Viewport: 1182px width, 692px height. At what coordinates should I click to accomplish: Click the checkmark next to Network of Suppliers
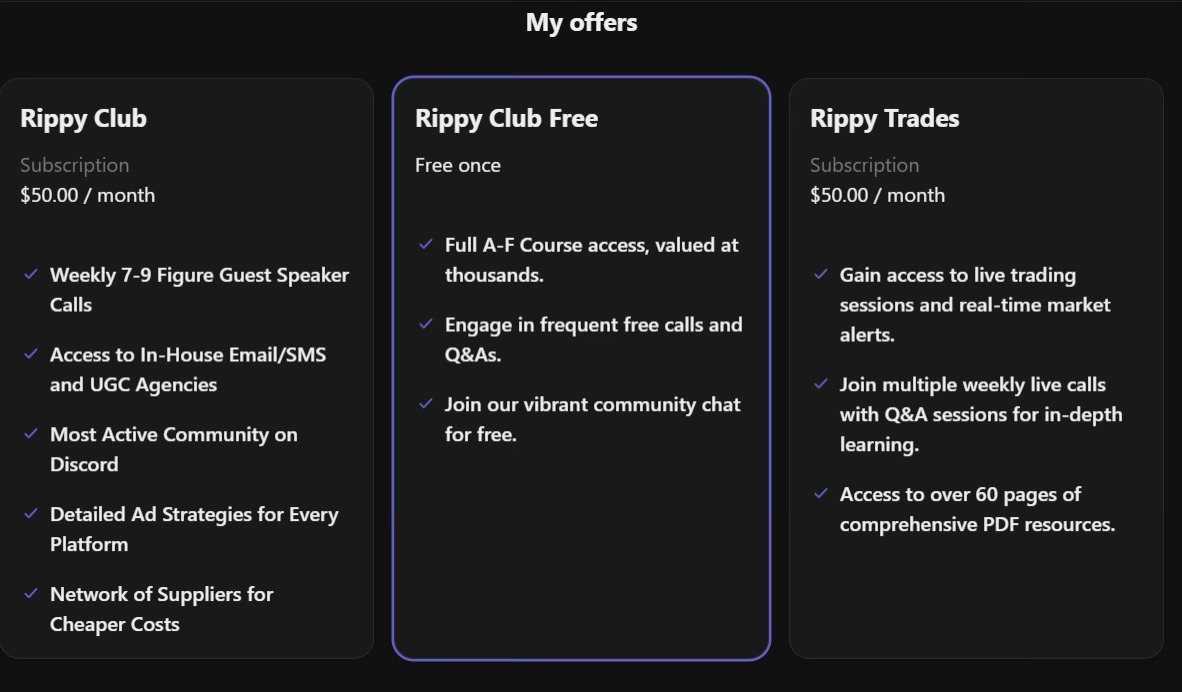tap(31, 594)
